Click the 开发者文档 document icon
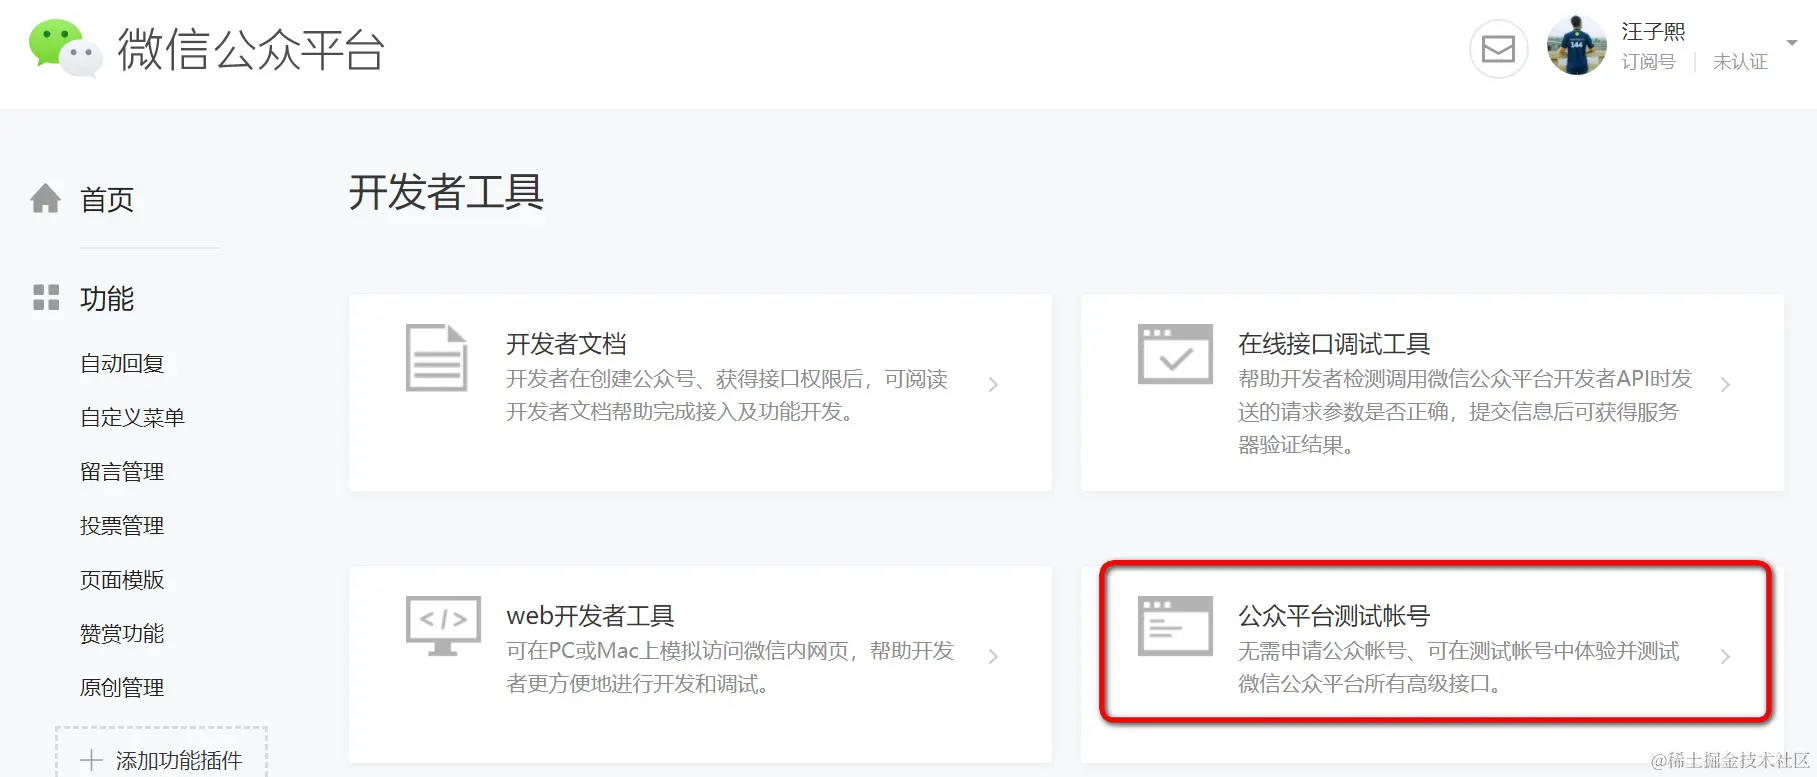The width and height of the screenshot is (1817, 777). click(436, 357)
